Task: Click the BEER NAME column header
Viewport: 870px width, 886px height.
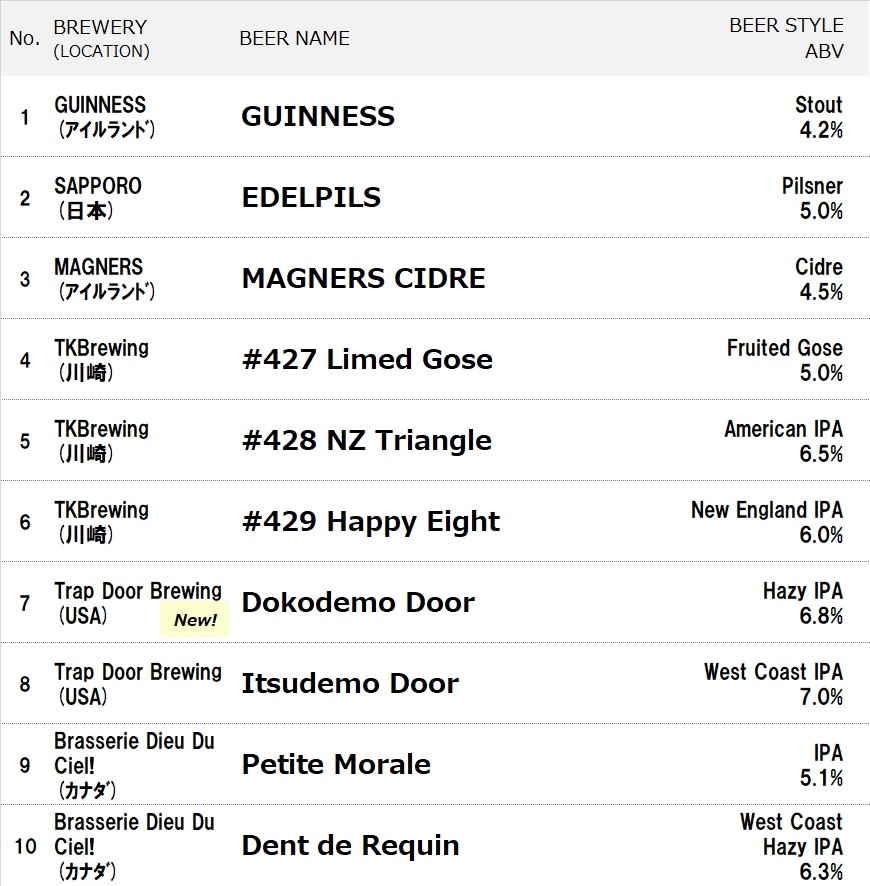Action: pos(295,38)
